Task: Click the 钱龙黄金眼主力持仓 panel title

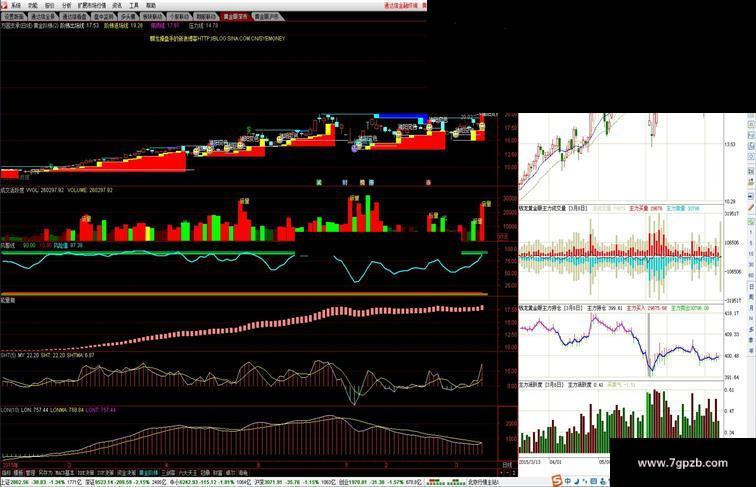Action: pyautogui.click(x=540, y=308)
